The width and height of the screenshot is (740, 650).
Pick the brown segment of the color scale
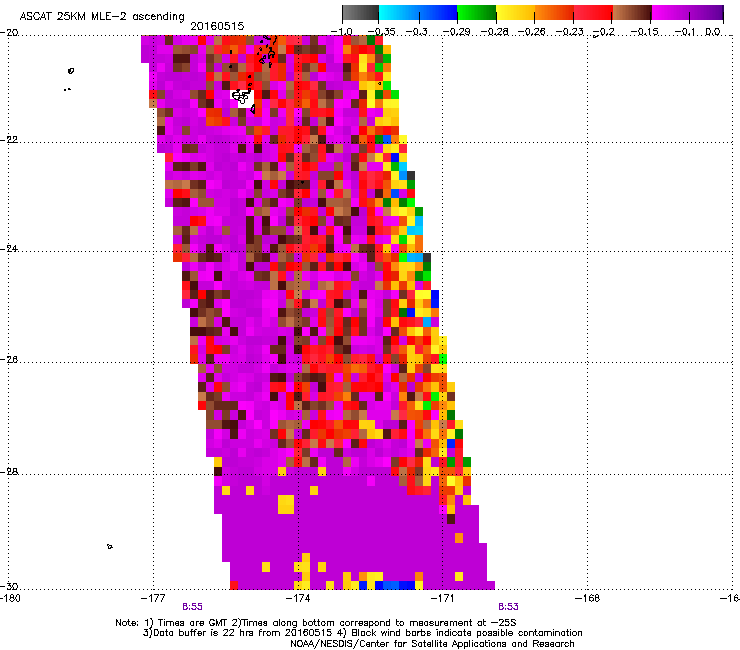[632, 12]
